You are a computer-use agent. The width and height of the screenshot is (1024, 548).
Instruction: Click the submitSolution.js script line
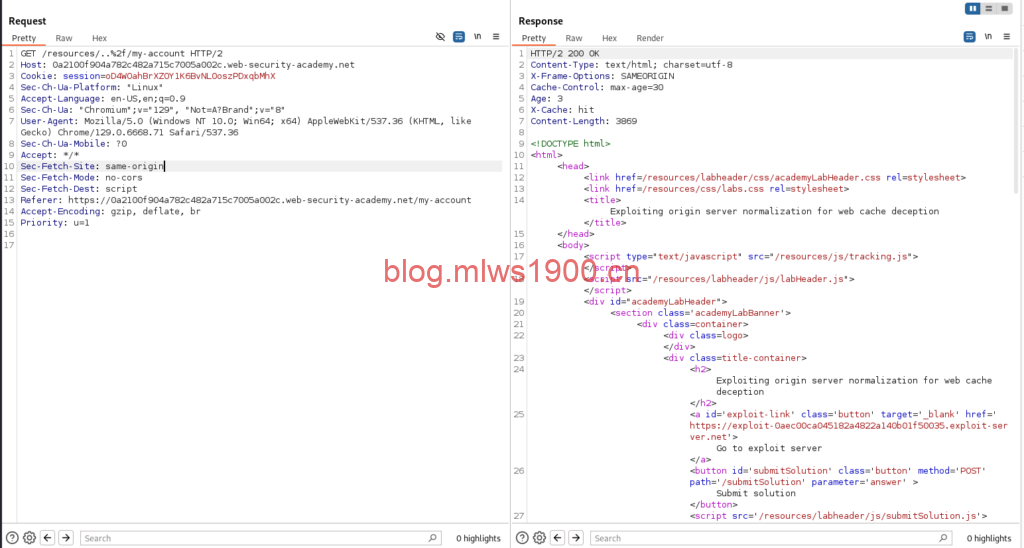coord(838,516)
